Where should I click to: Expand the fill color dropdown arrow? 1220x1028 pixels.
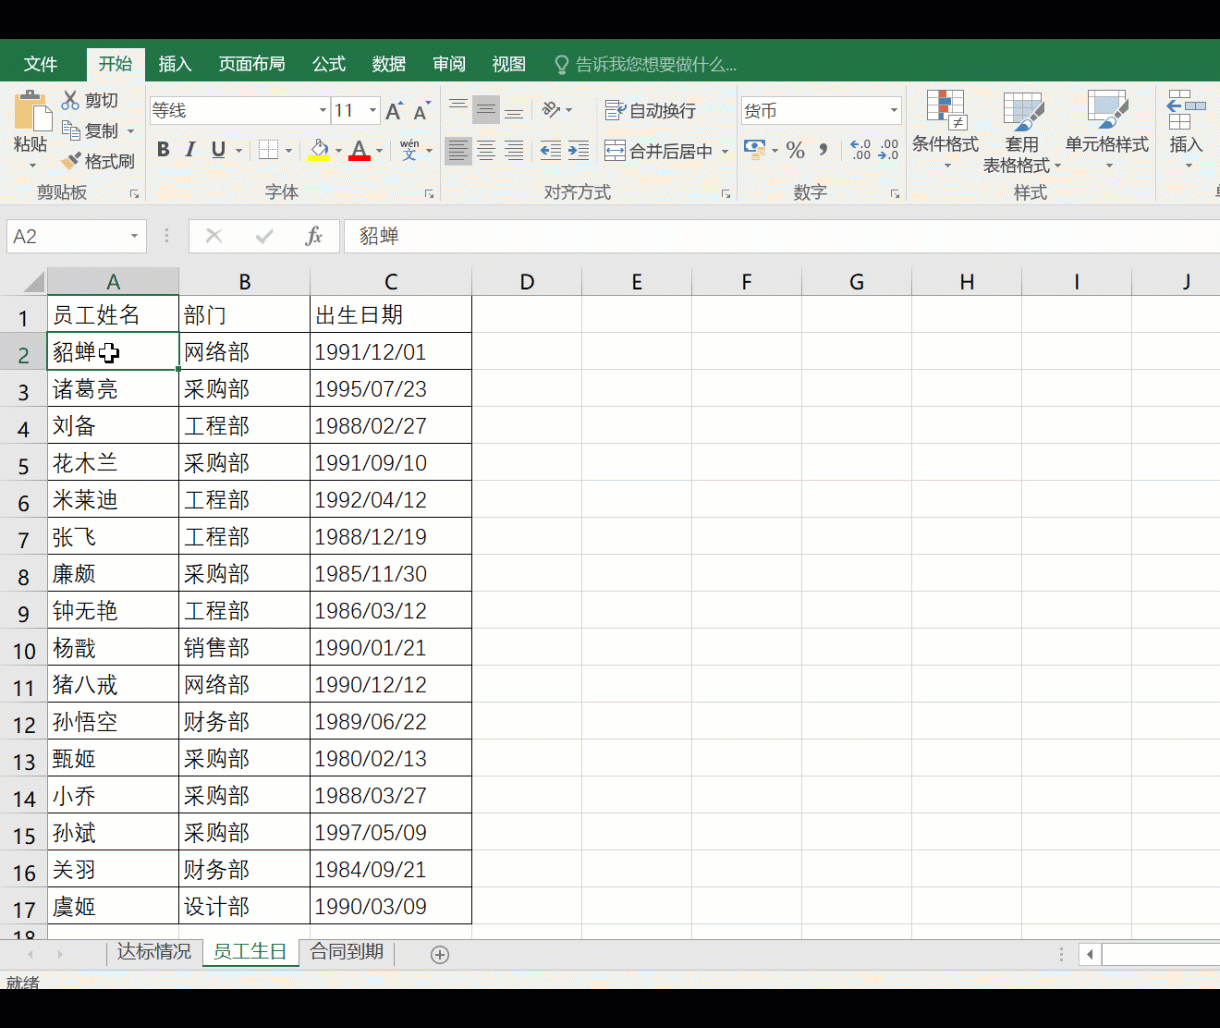coord(338,152)
